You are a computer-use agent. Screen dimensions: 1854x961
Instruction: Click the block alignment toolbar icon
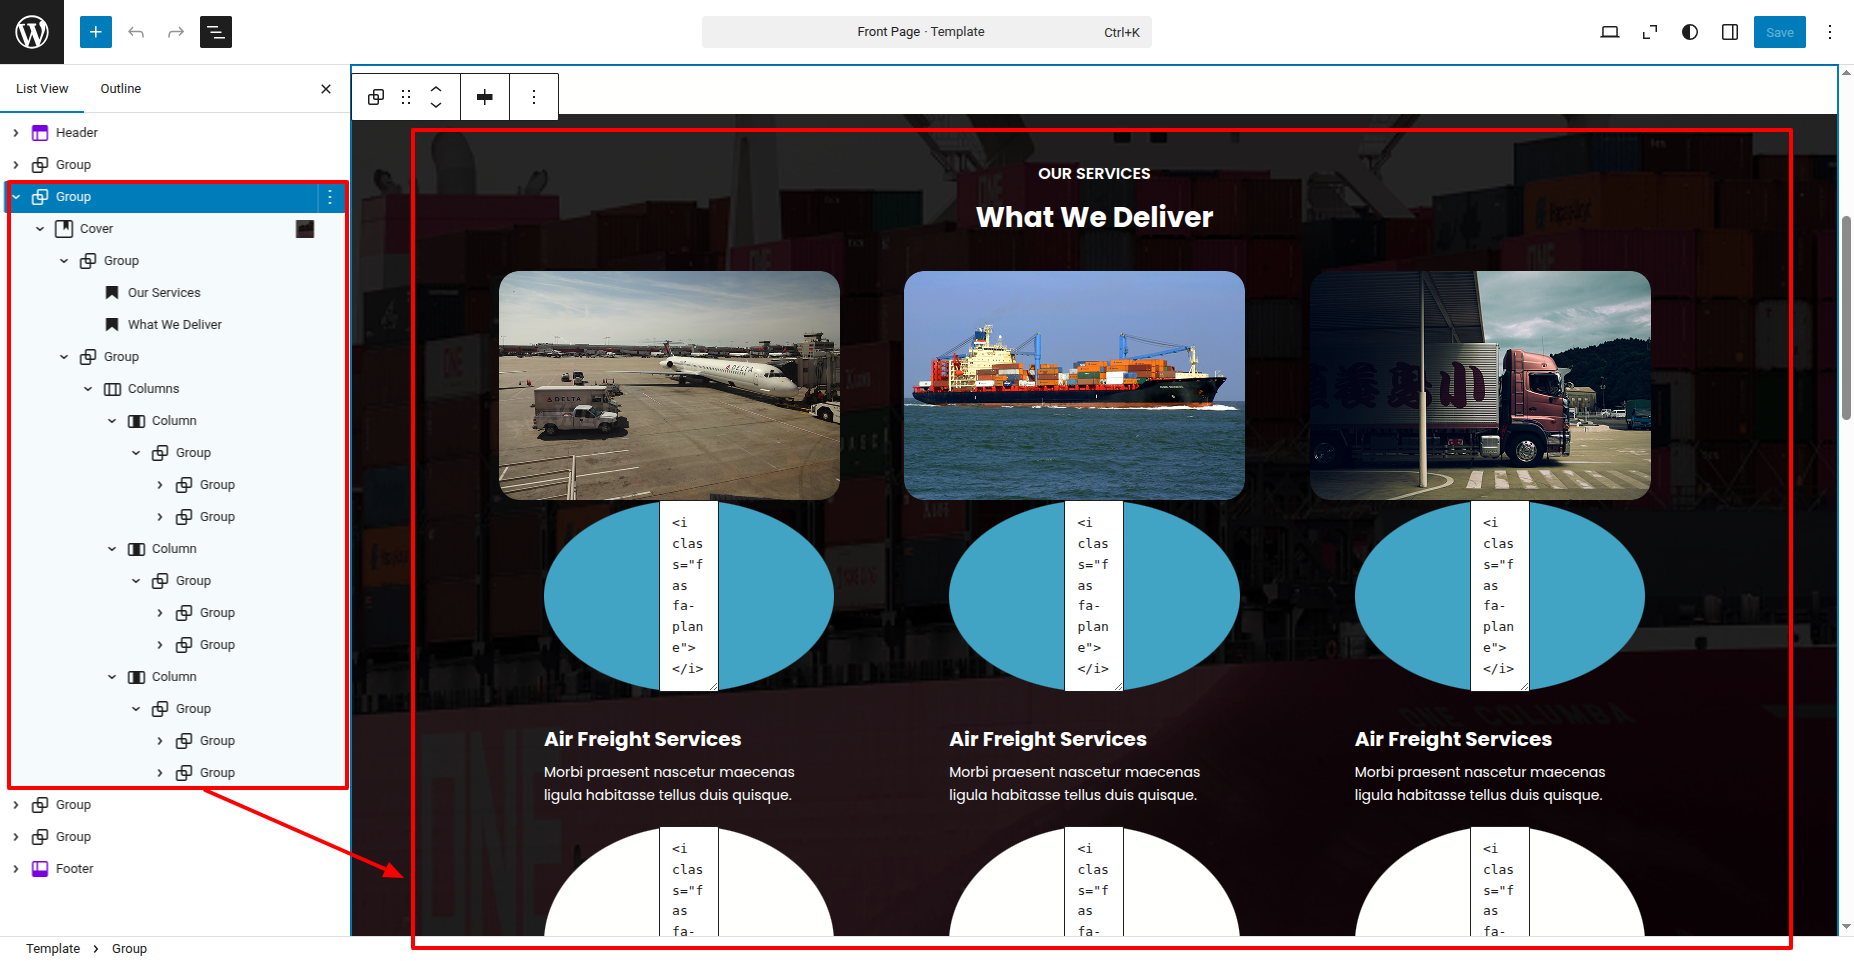[485, 97]
